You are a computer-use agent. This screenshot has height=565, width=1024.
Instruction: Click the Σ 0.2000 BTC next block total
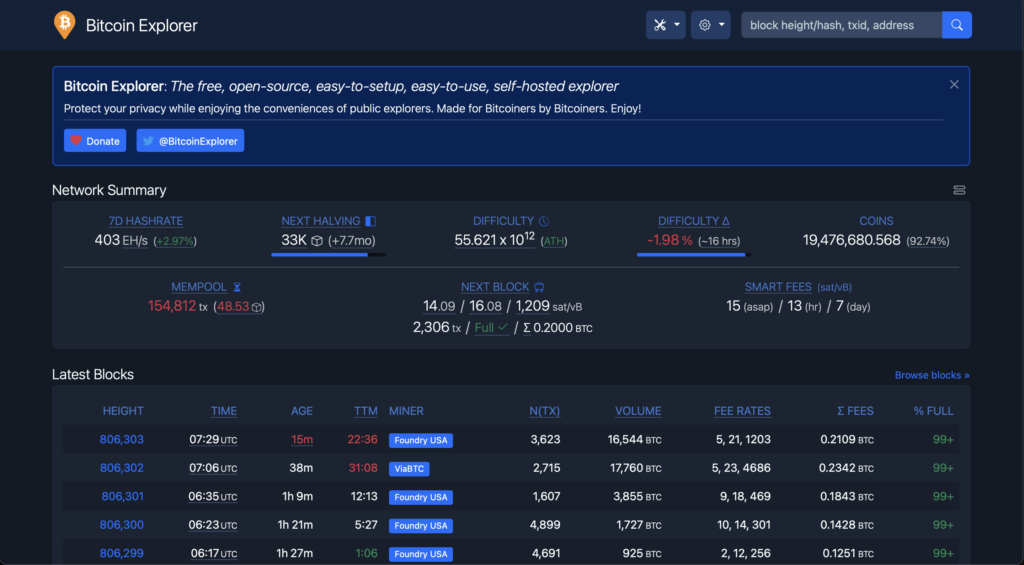point(558,328)
